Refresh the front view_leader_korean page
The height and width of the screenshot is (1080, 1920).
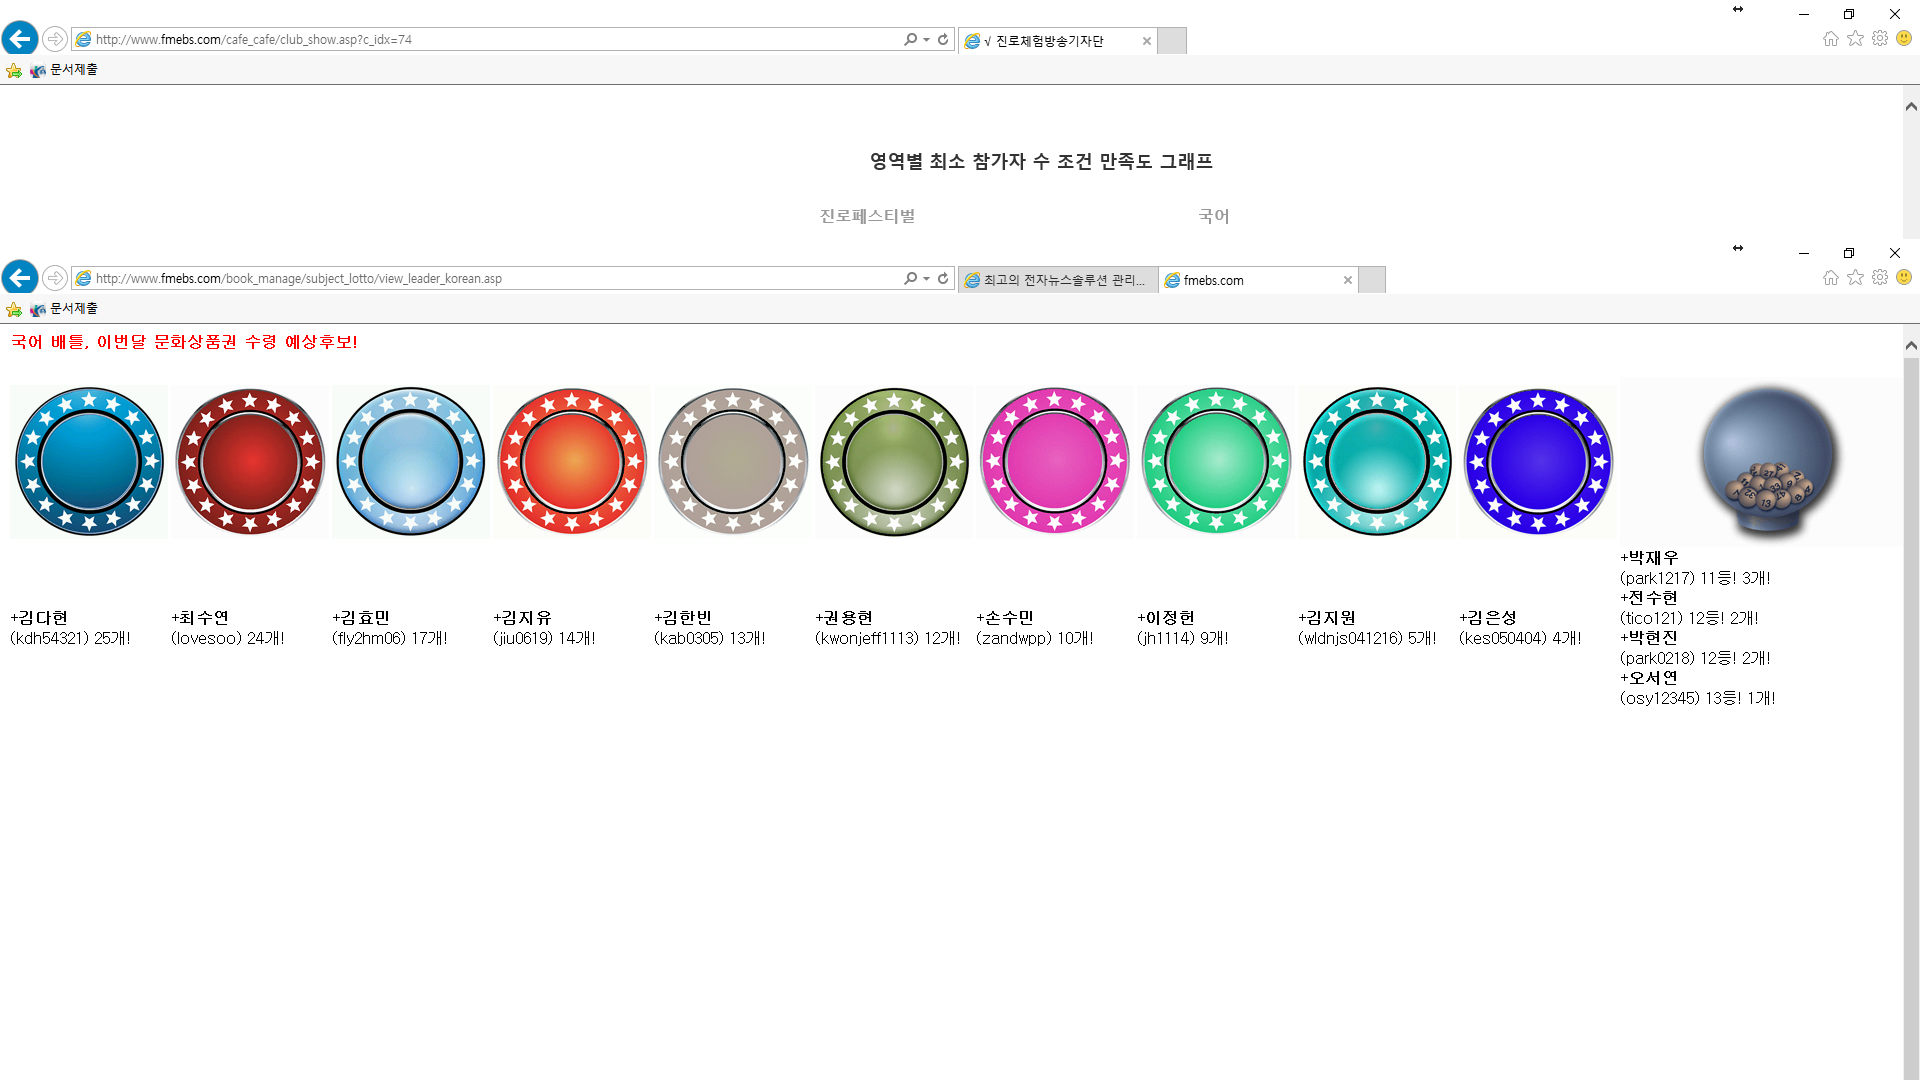[x=943, y=278]
